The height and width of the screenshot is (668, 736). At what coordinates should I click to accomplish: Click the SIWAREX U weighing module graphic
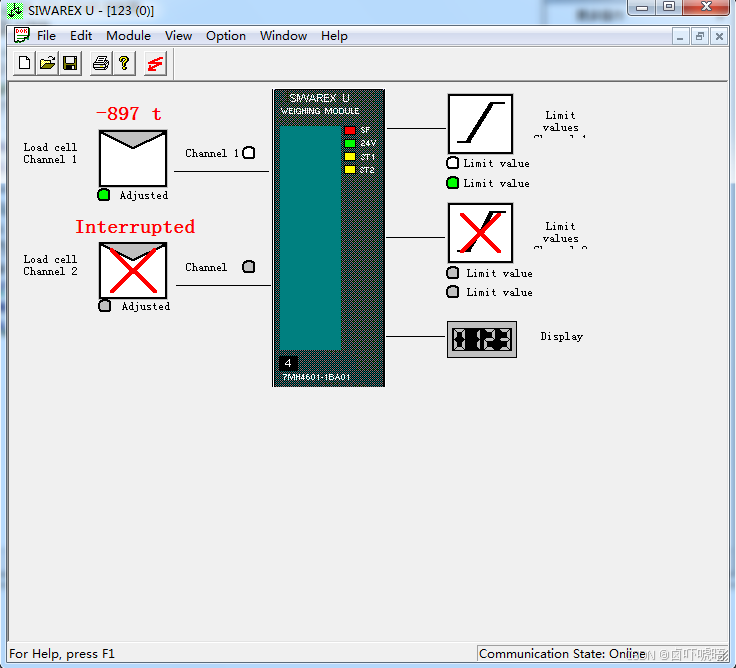tap(329, 238)
